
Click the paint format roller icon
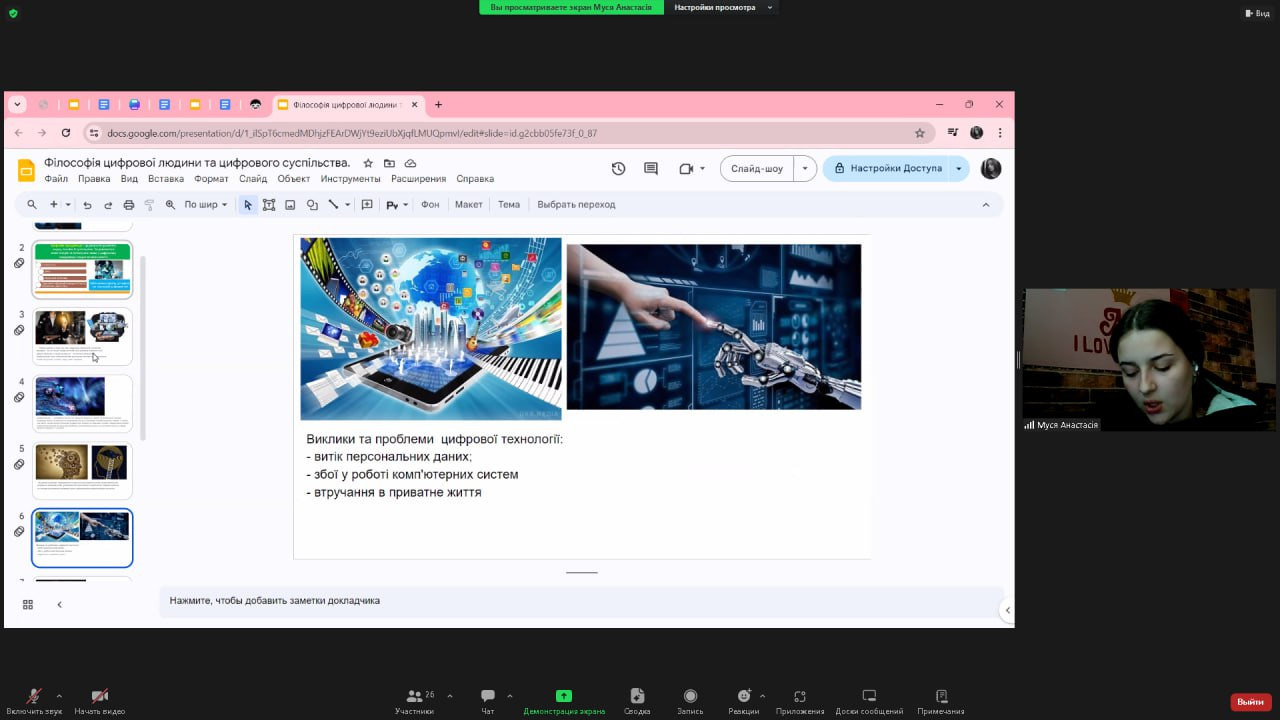[x=149, y=205]
